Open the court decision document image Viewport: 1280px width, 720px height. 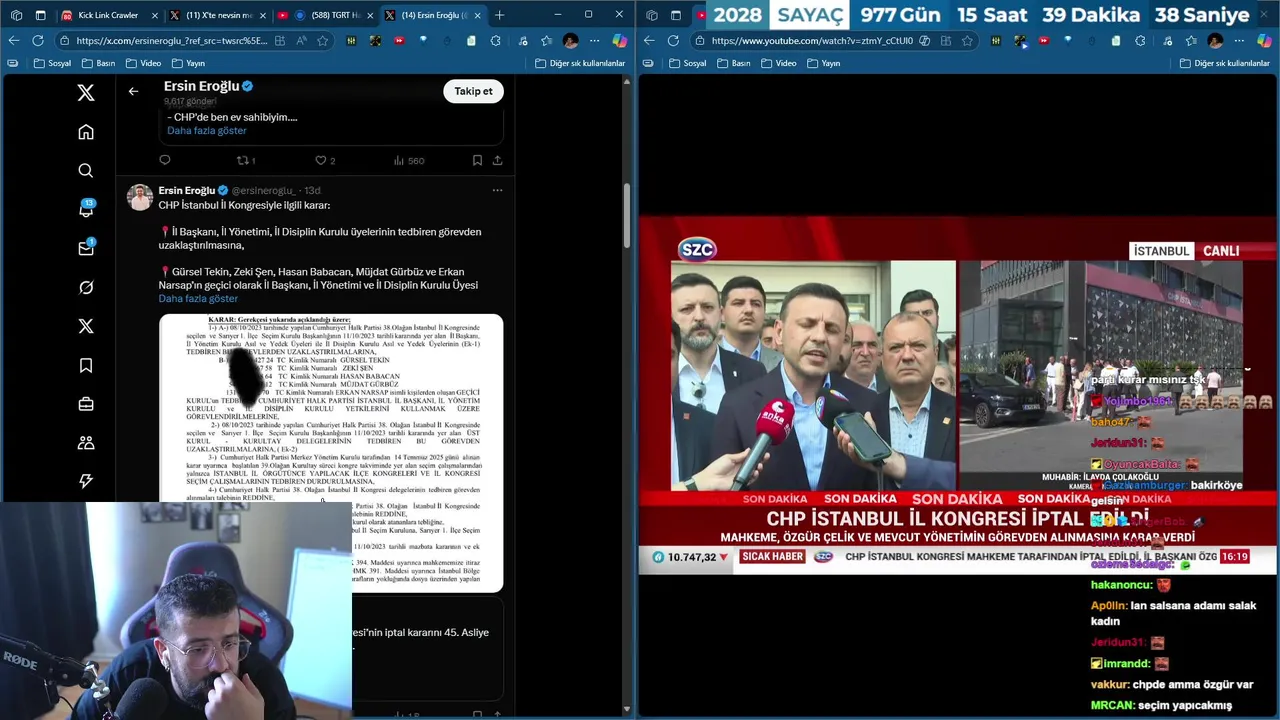tap(331, 453)
